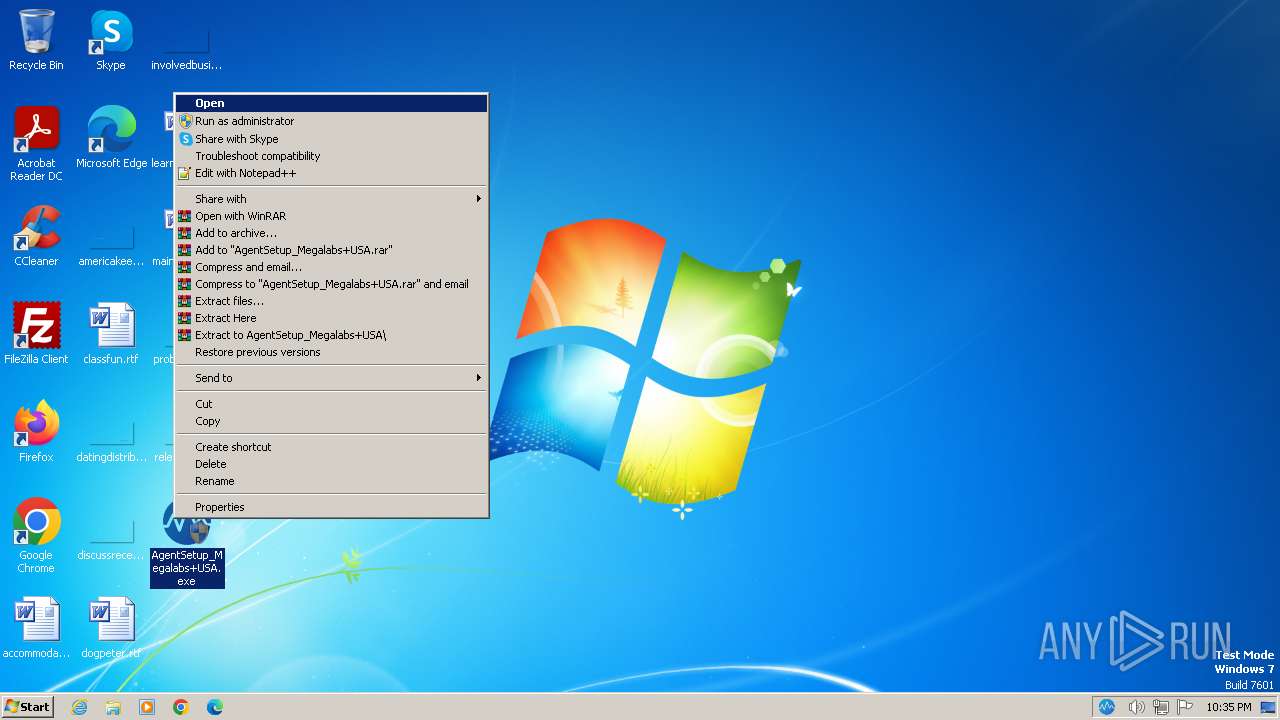The image size is (1280, 720).
Task: Select discussrece... desktop file
Action: pos(111,536)
